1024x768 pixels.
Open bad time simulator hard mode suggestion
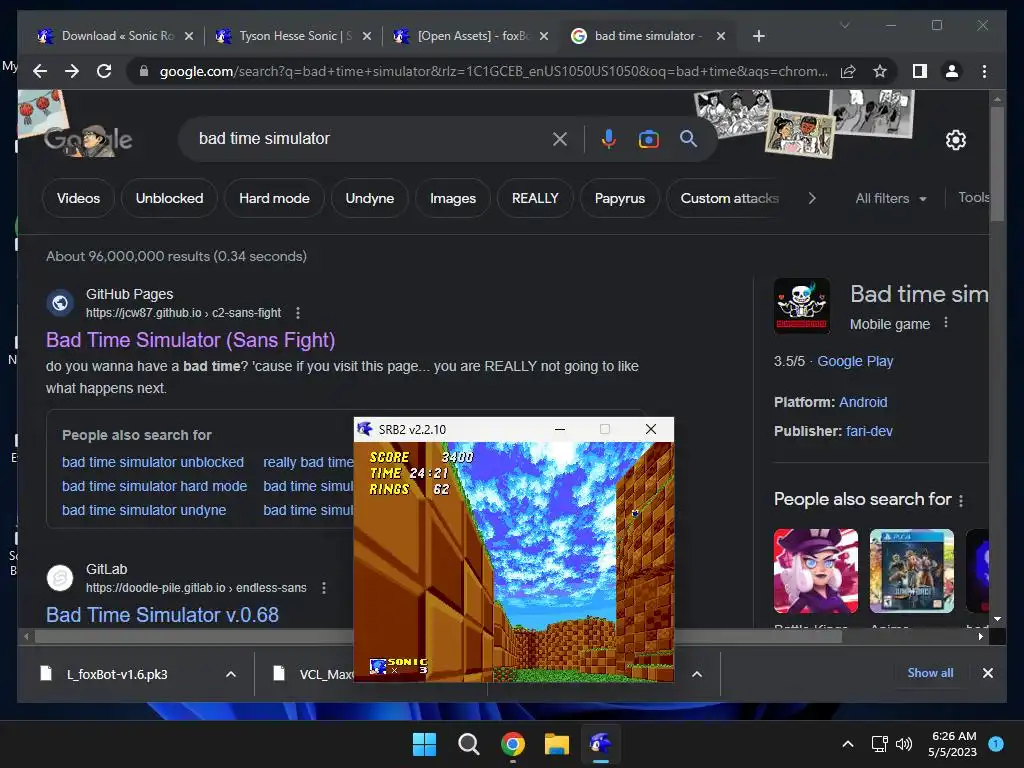tap(154, 486)
